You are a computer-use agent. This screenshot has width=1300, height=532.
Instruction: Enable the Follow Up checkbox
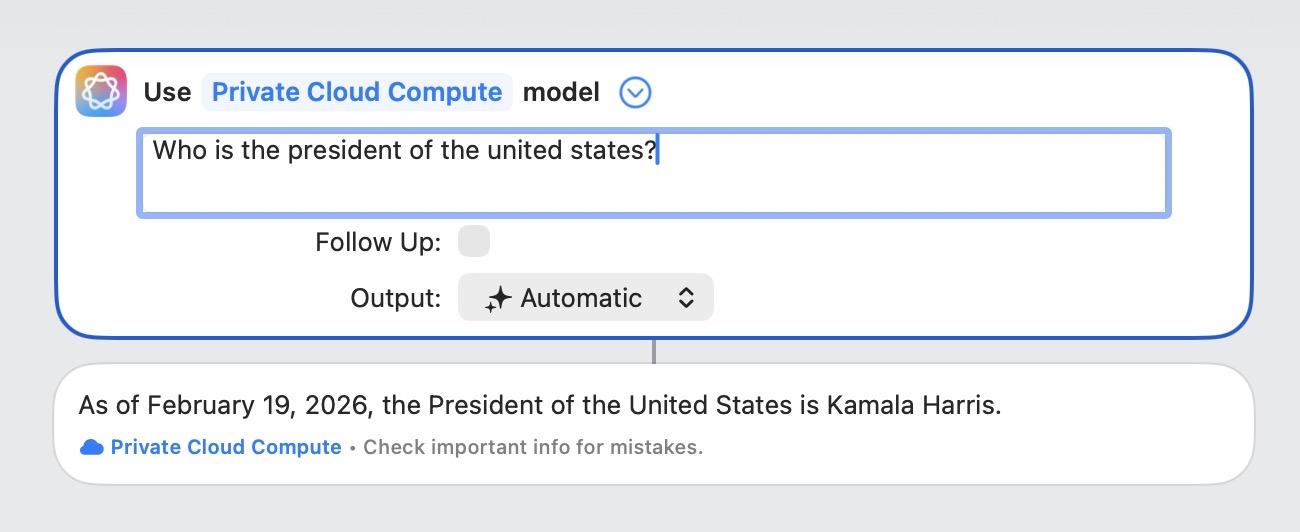point(474,242)
